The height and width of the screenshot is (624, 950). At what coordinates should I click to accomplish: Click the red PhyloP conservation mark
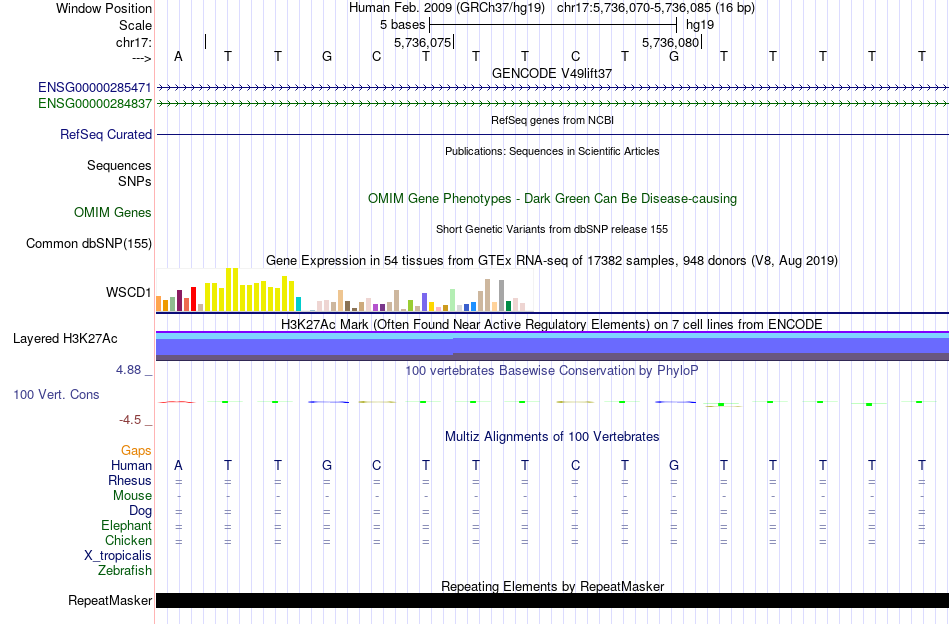coord(177,402)
